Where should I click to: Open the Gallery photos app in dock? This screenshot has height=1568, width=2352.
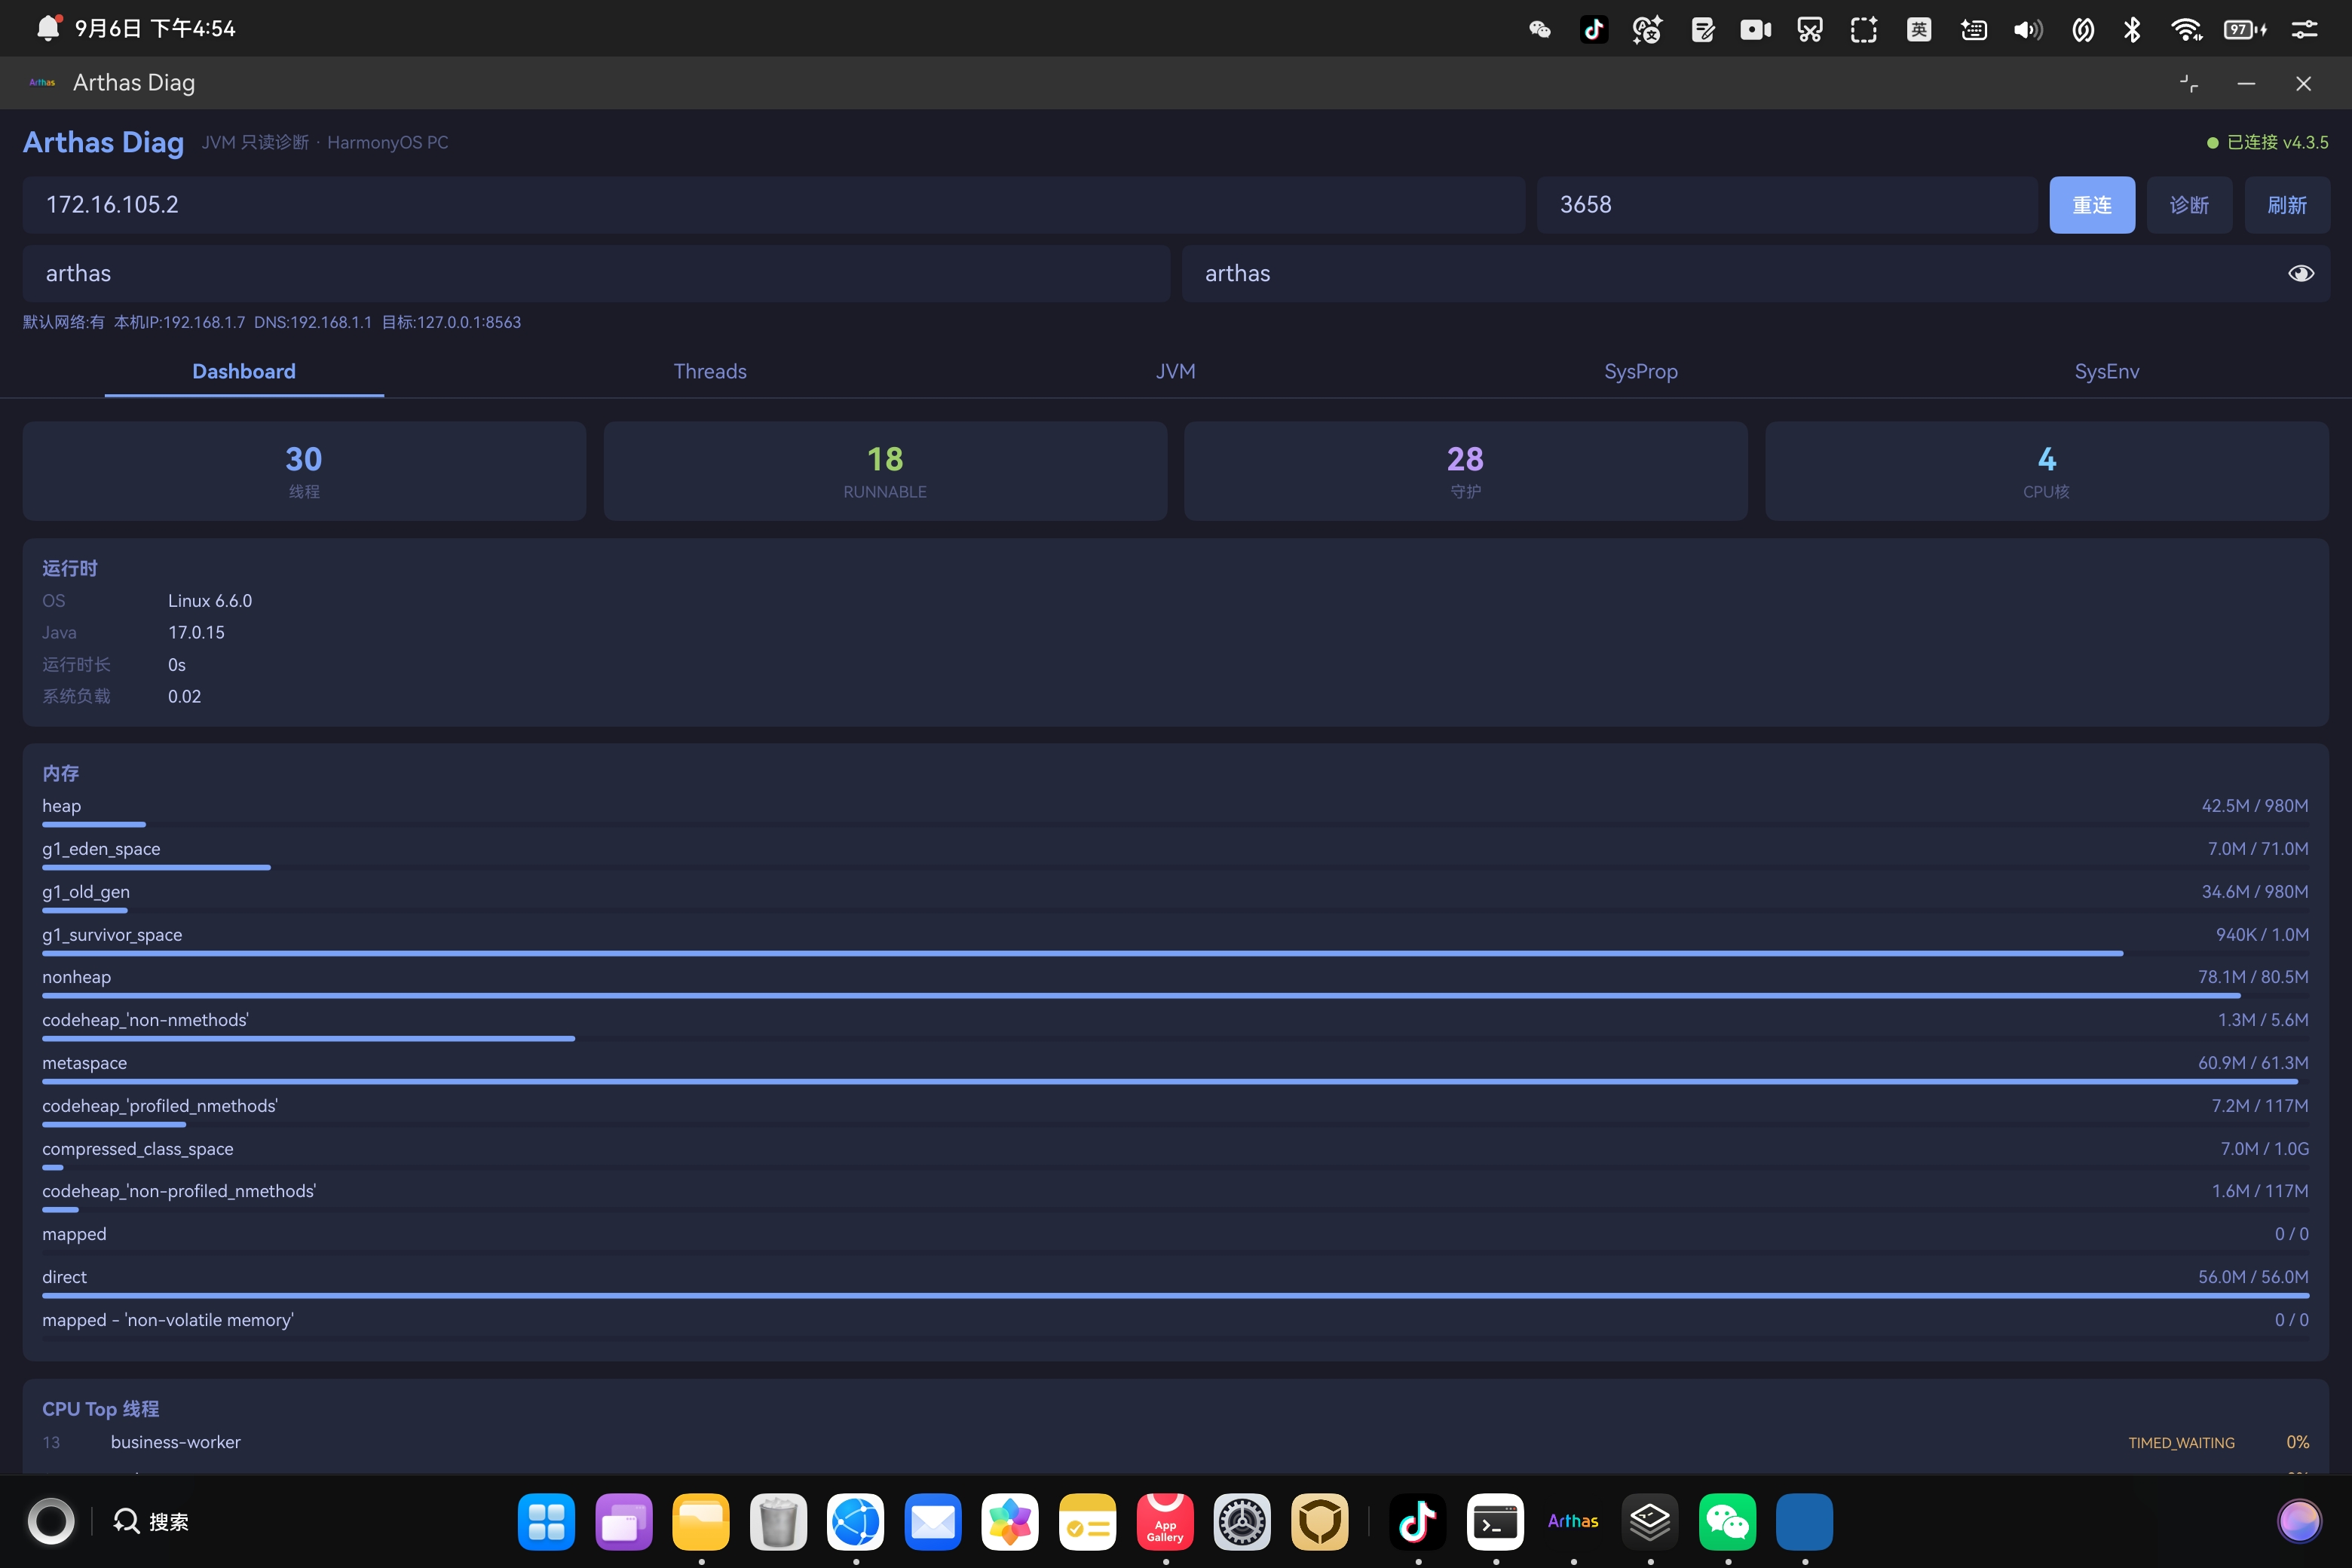pyautogui.click(x=1010, y=1521)
